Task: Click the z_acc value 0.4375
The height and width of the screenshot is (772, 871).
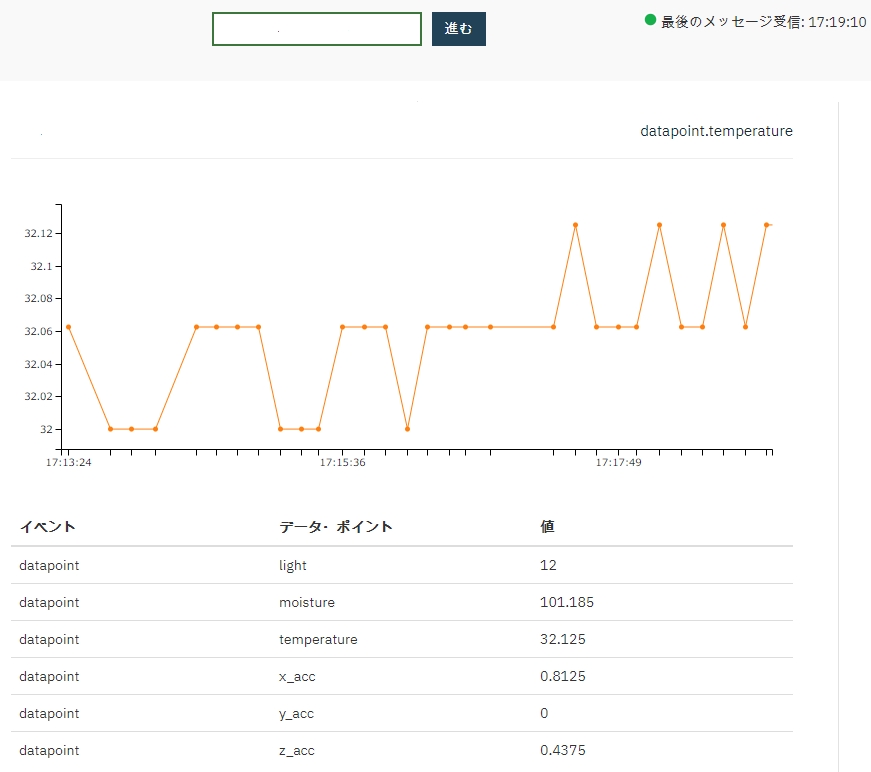Action: (562, 750)
